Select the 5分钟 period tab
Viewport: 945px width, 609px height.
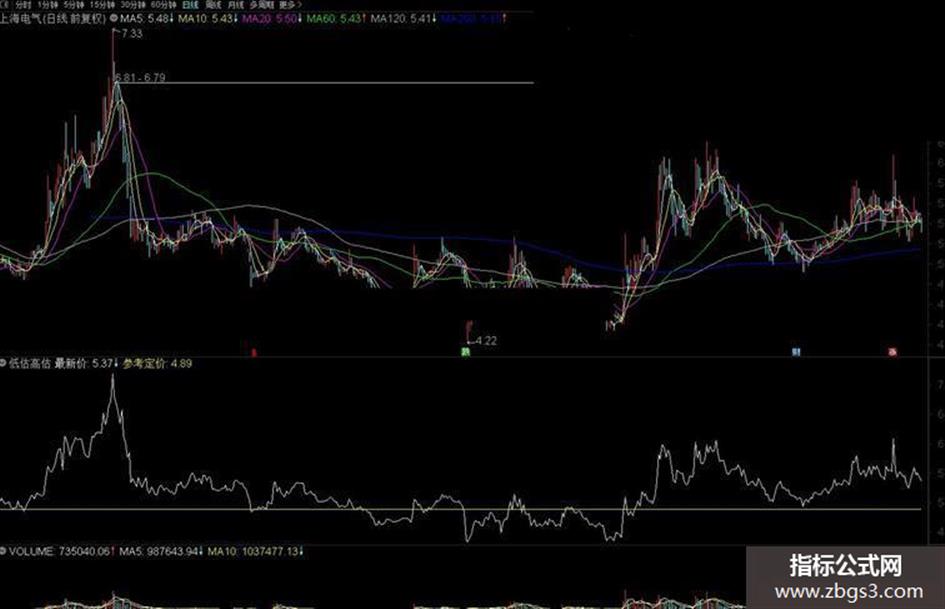pyautogui.click(x=74, y=4)
